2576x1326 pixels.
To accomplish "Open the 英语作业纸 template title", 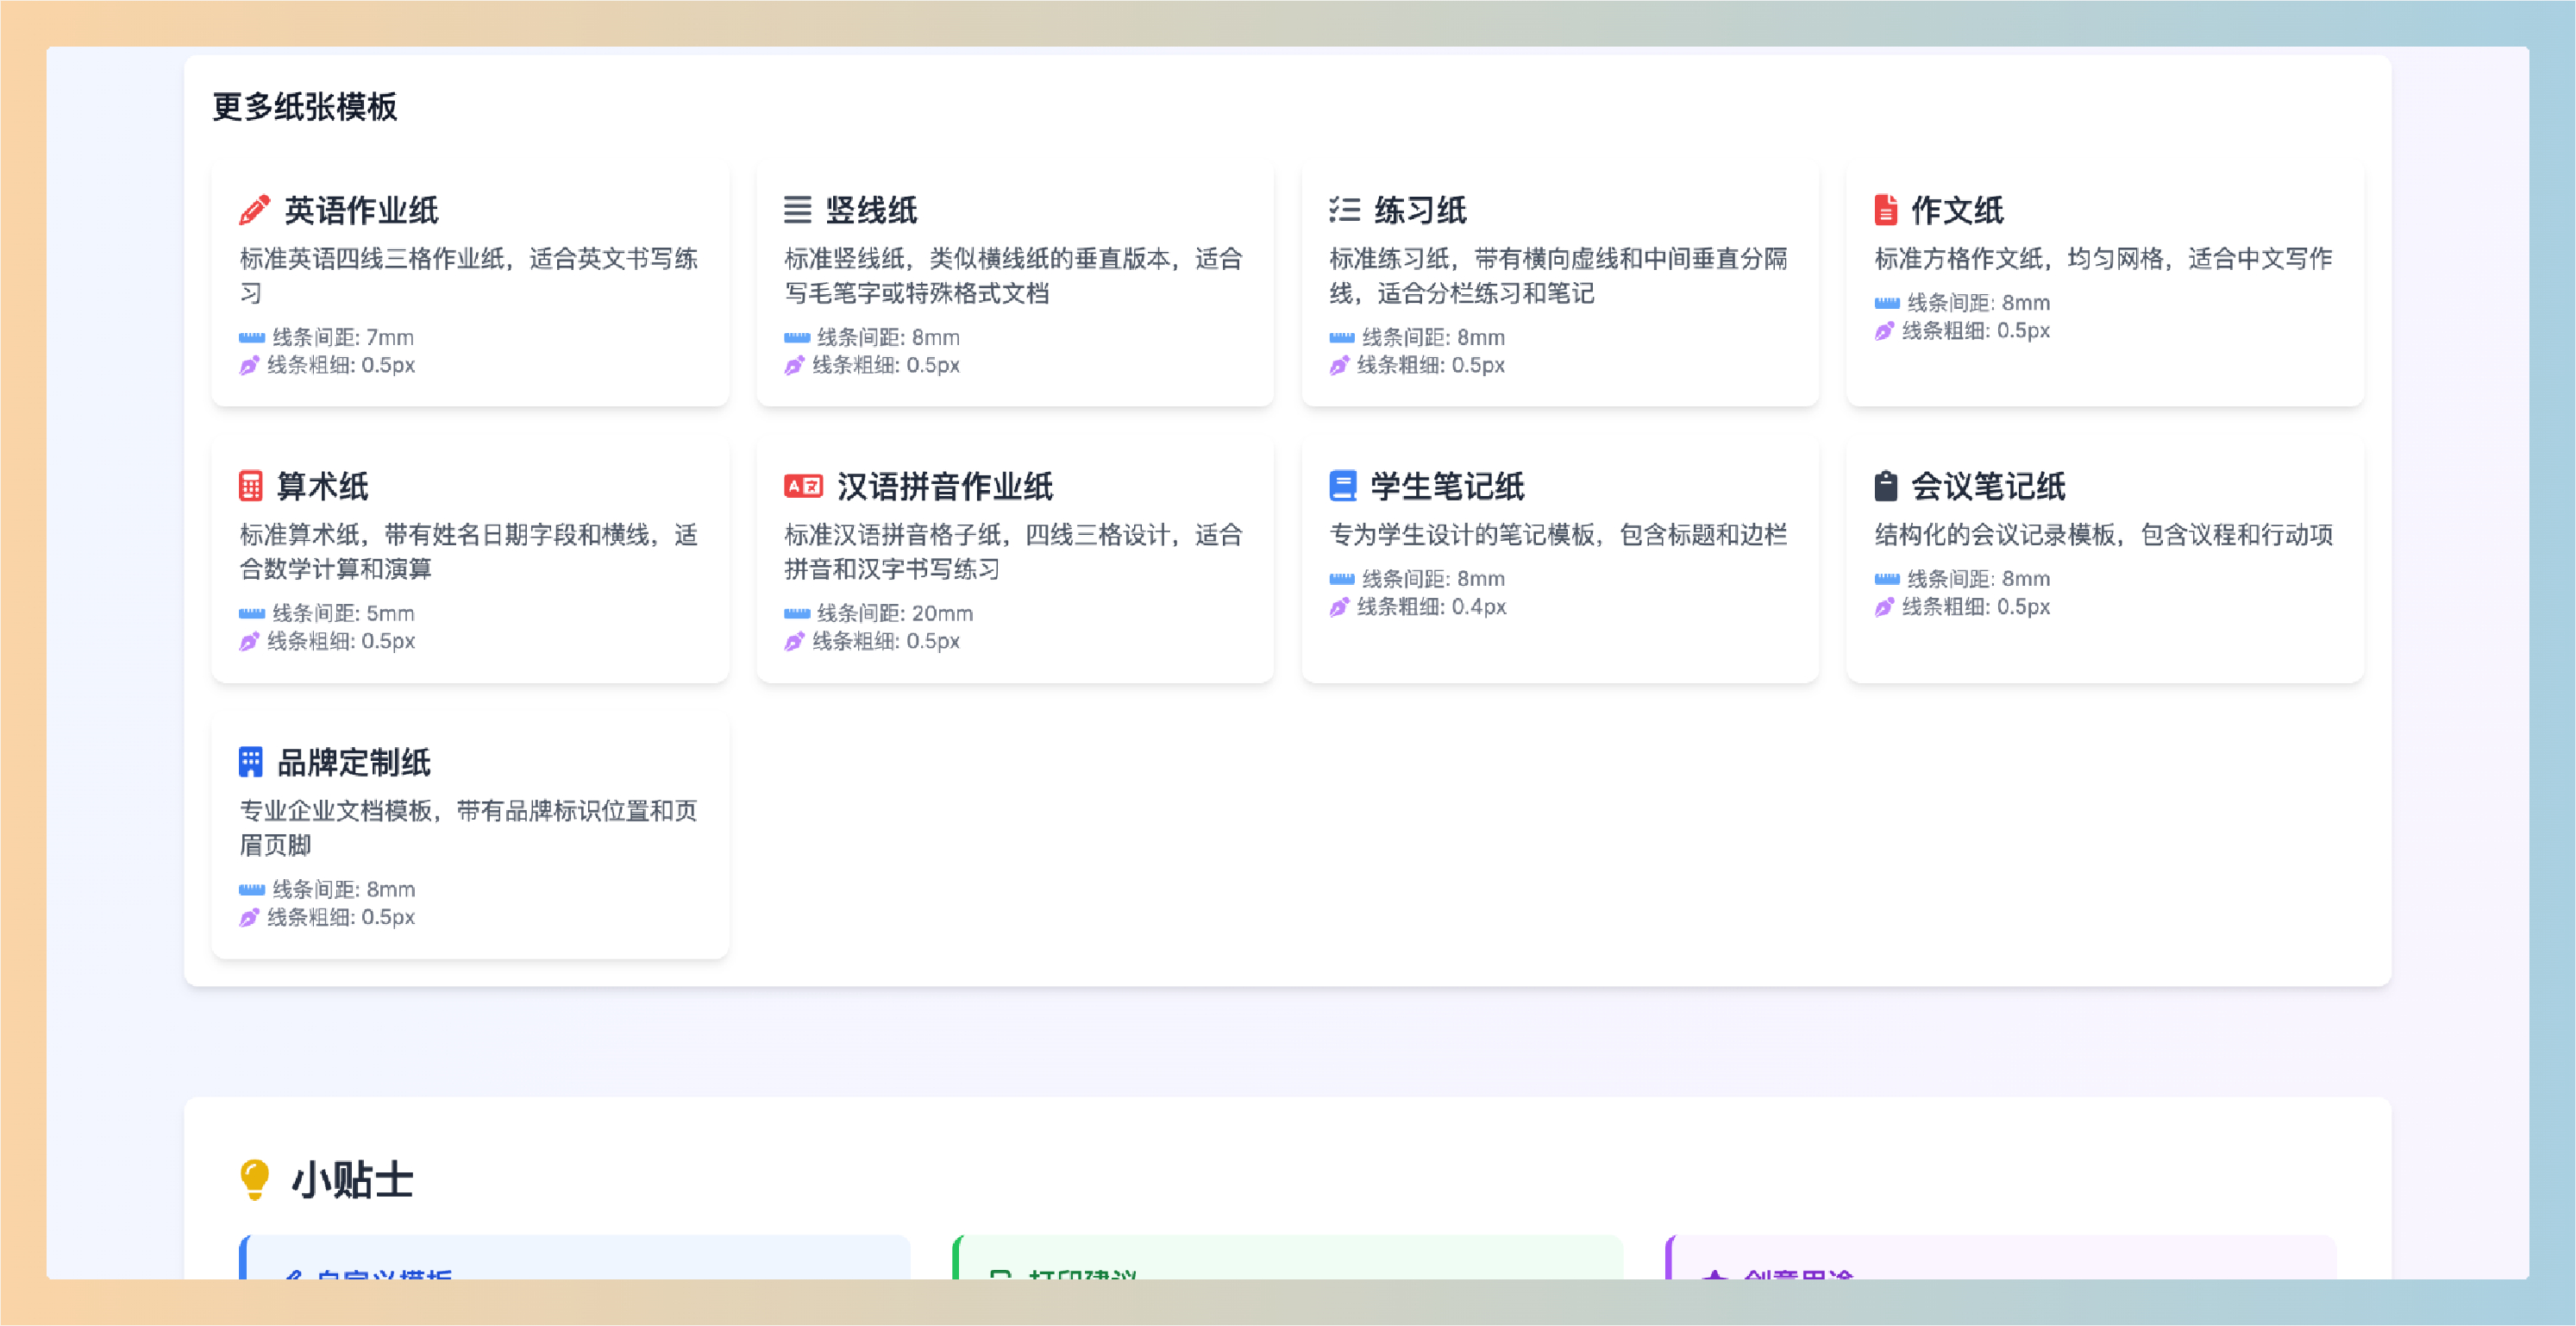I will pos(361,210).
